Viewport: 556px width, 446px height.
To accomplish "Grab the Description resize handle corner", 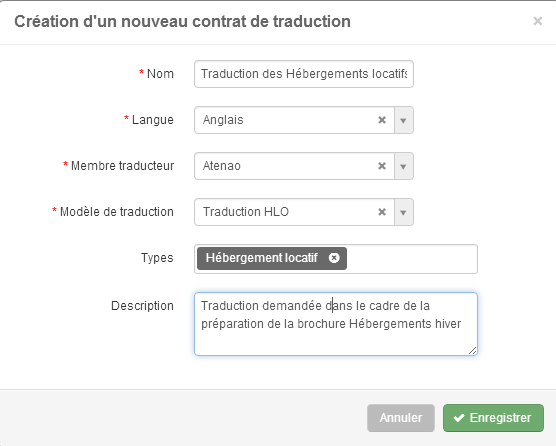I will 472,351.
